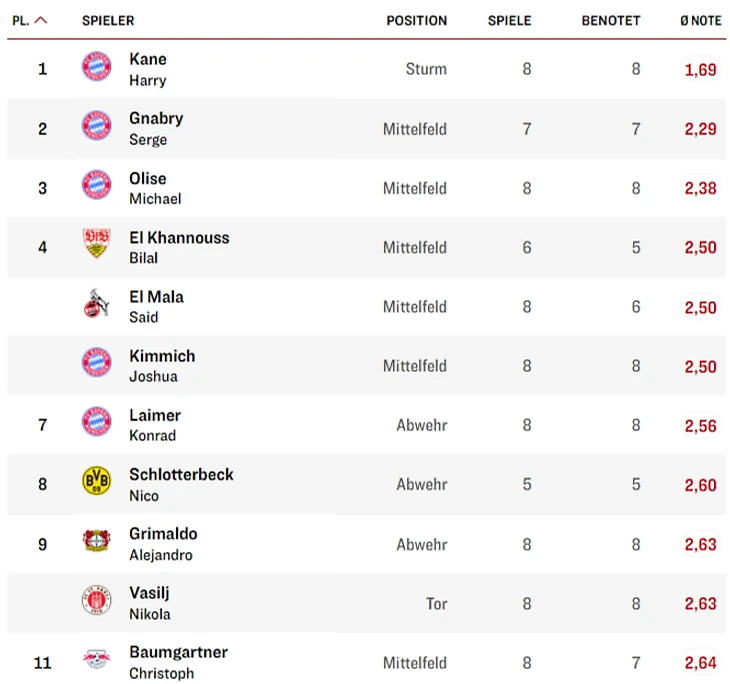Click the RB Leipzig logo beside Baumgartner

coord(97,661)
